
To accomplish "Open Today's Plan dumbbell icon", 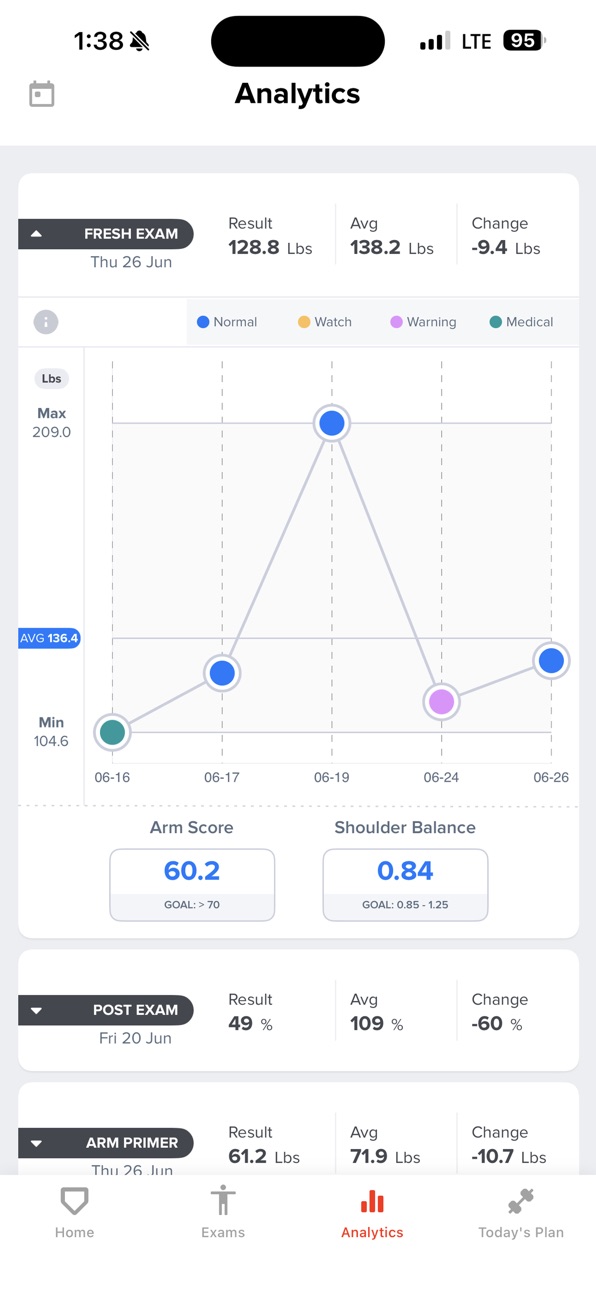I will pyautogui.click(x=521, y=1201).
